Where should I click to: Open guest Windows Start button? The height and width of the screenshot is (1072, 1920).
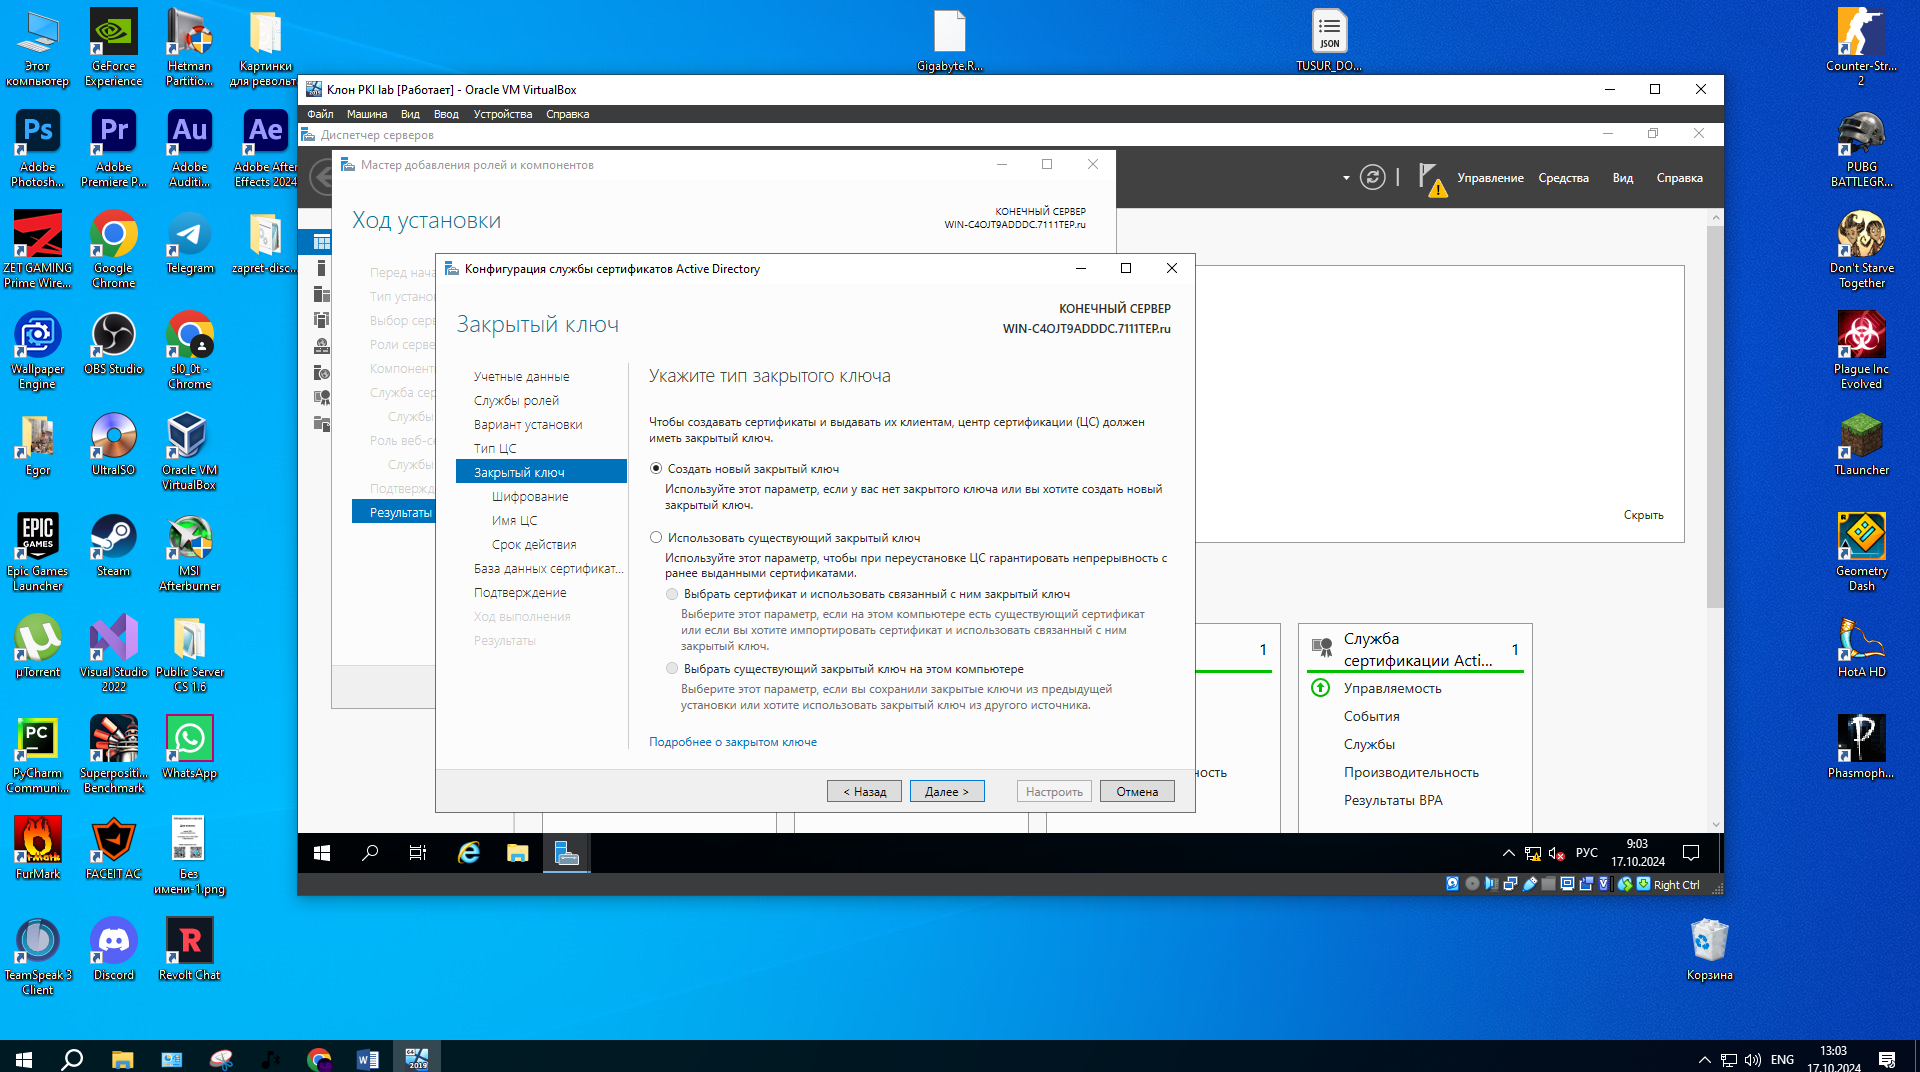[322, 853]
